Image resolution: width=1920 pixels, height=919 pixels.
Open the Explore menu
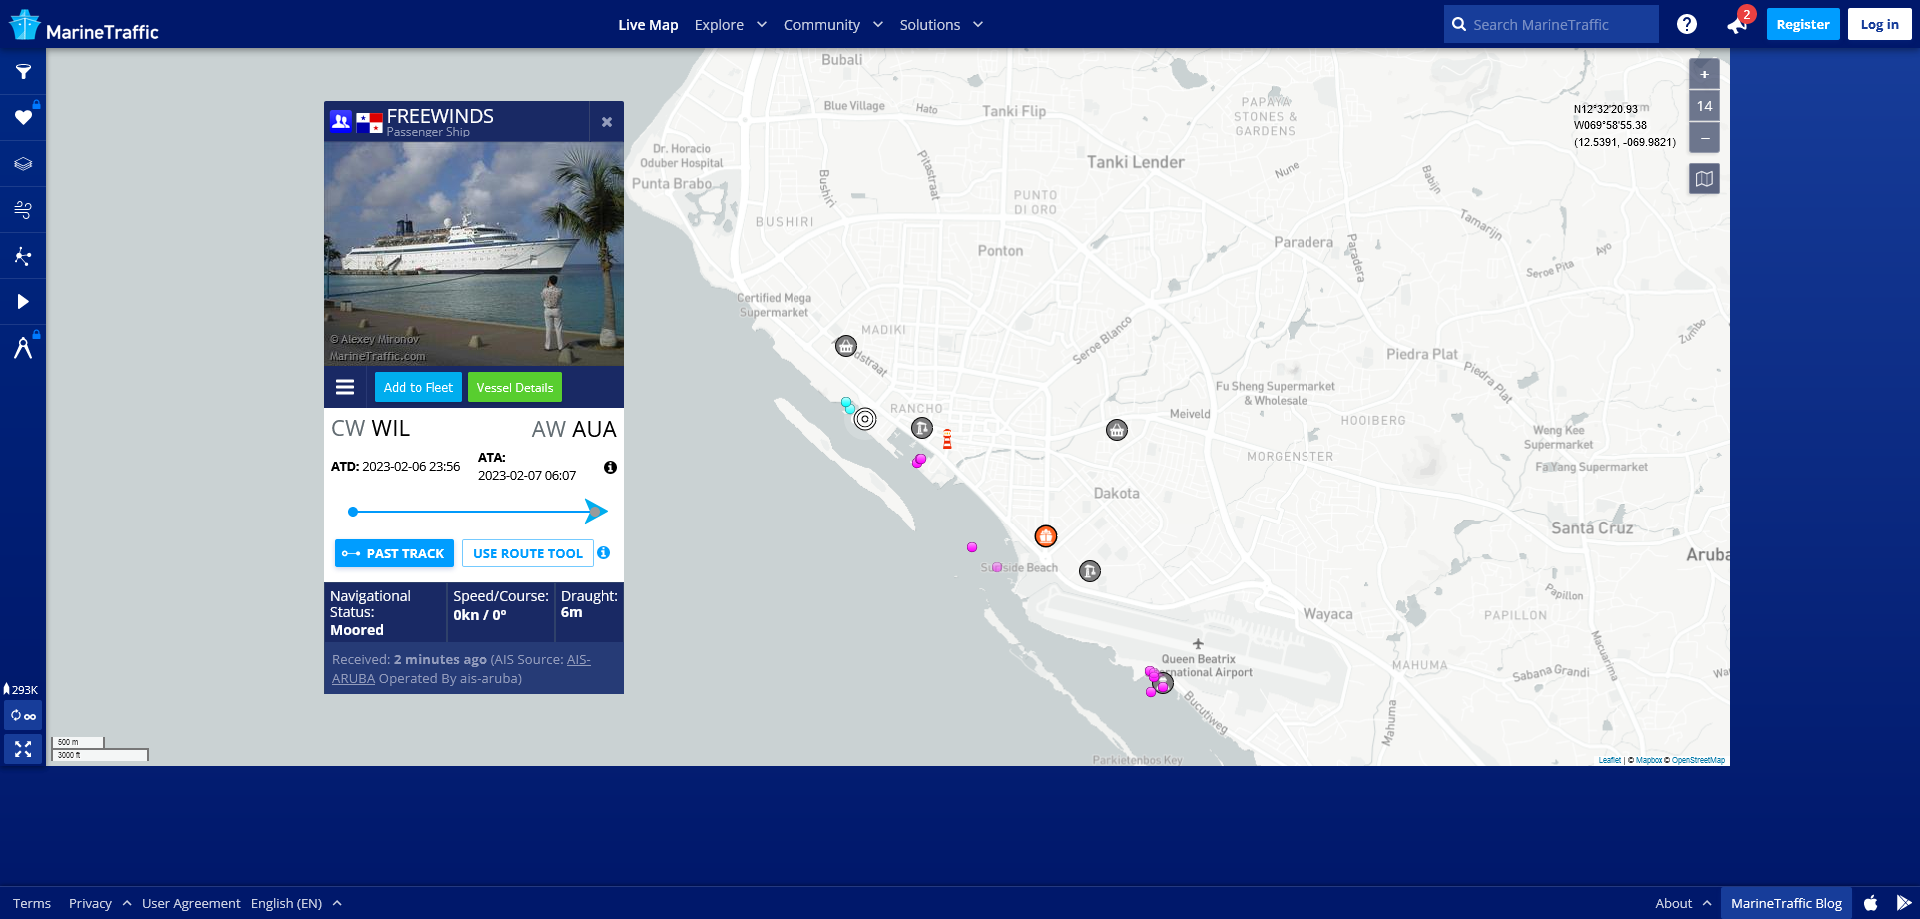coord(719,25)
